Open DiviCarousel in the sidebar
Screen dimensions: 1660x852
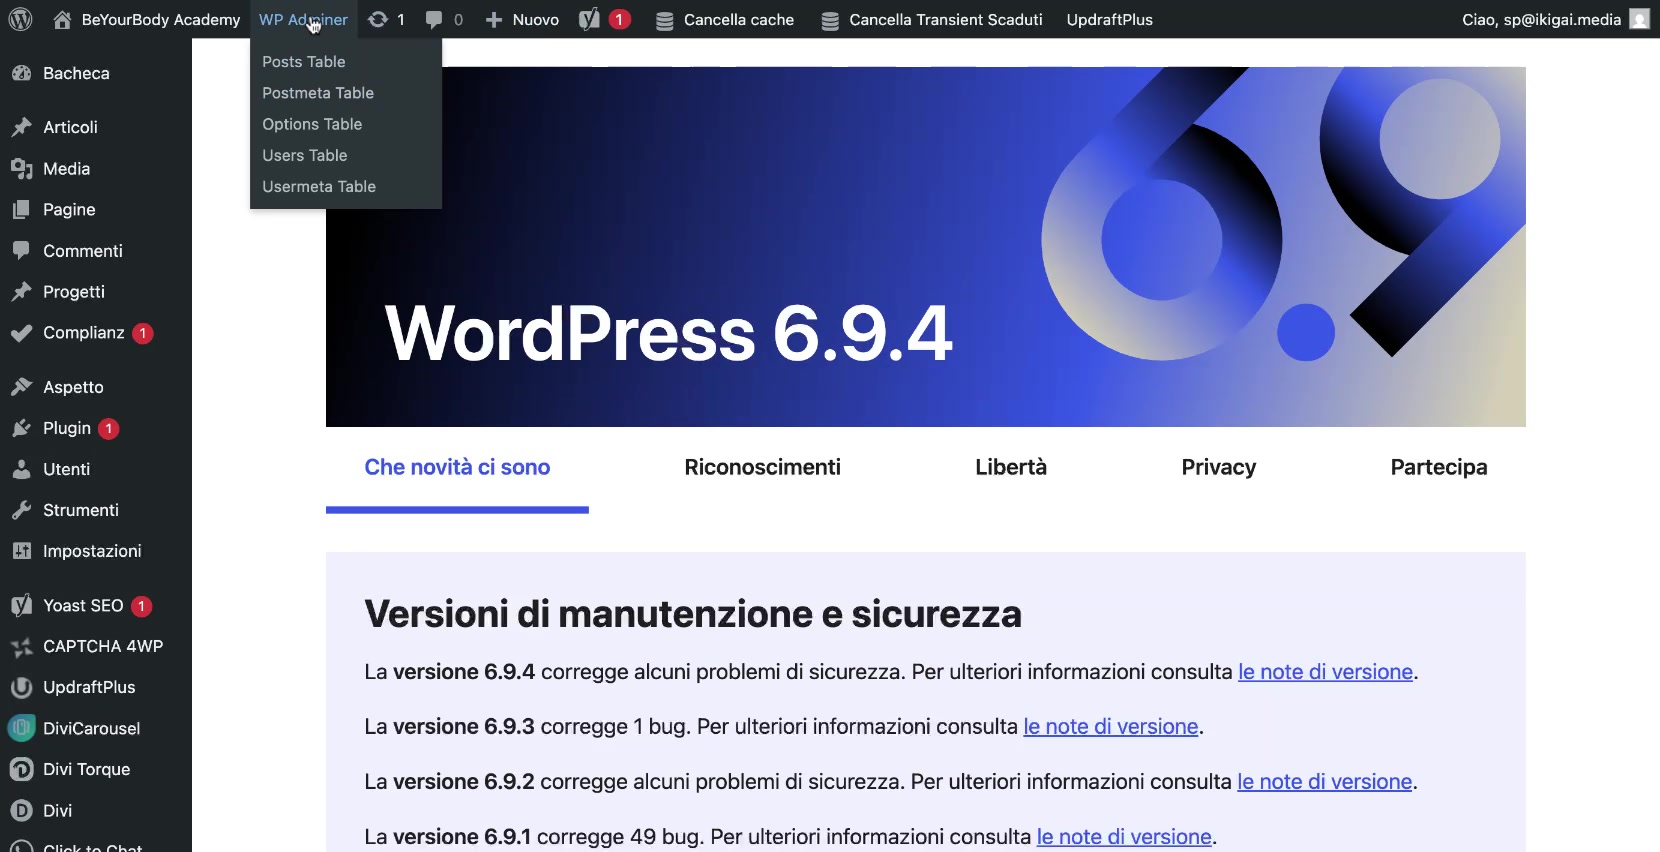(91, 728)
